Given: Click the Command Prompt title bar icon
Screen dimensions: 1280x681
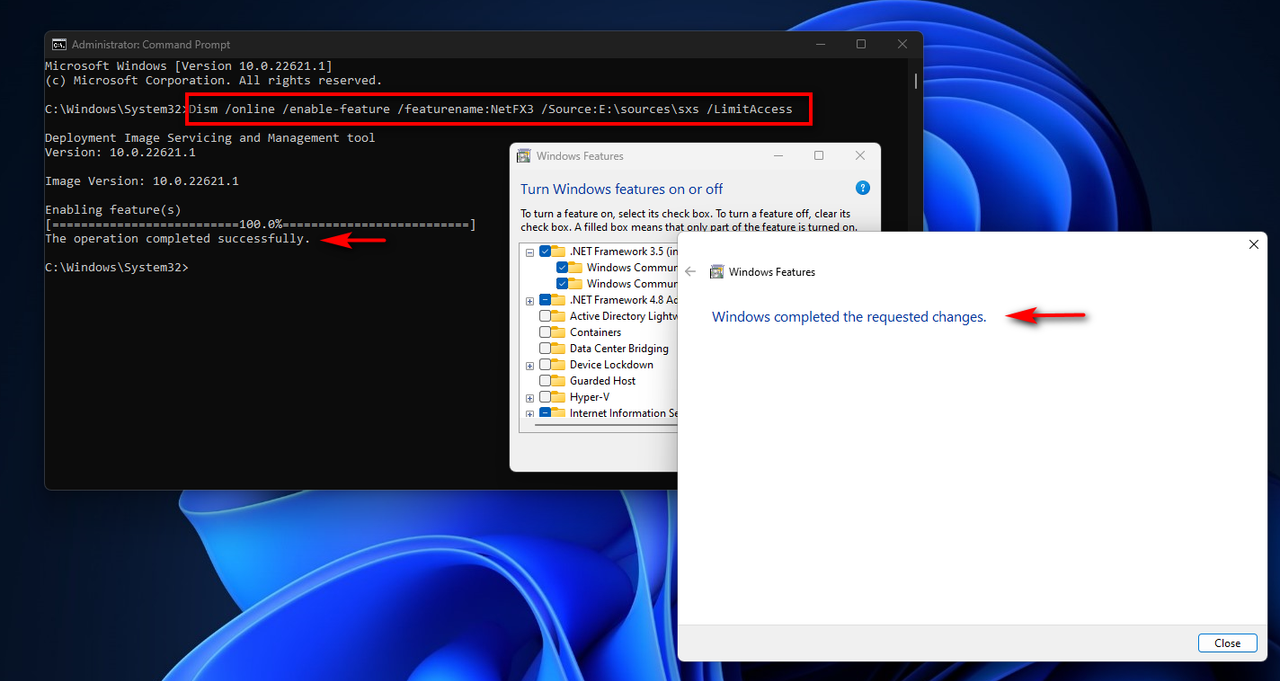Looking at the screenshot, I should (x=59, y=44).
